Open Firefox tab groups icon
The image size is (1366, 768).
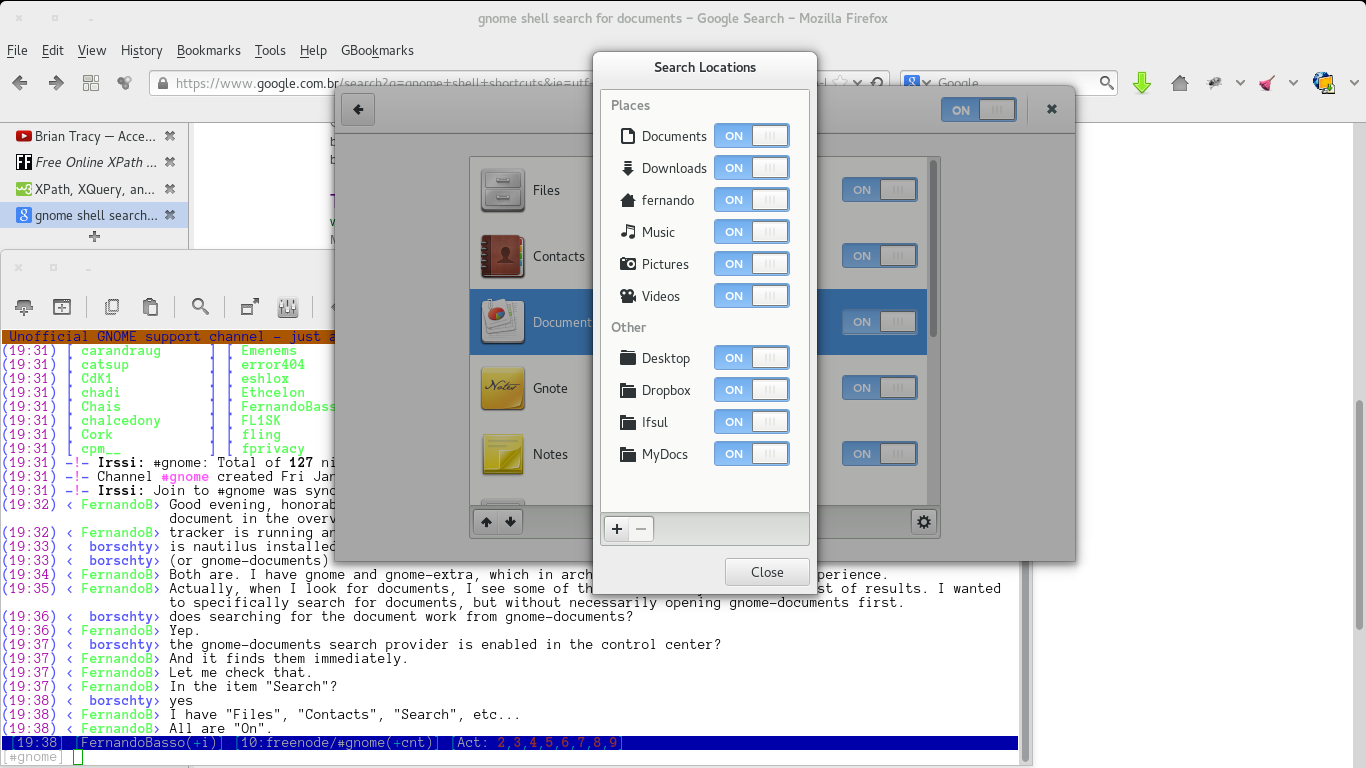(x=91, y=83)
